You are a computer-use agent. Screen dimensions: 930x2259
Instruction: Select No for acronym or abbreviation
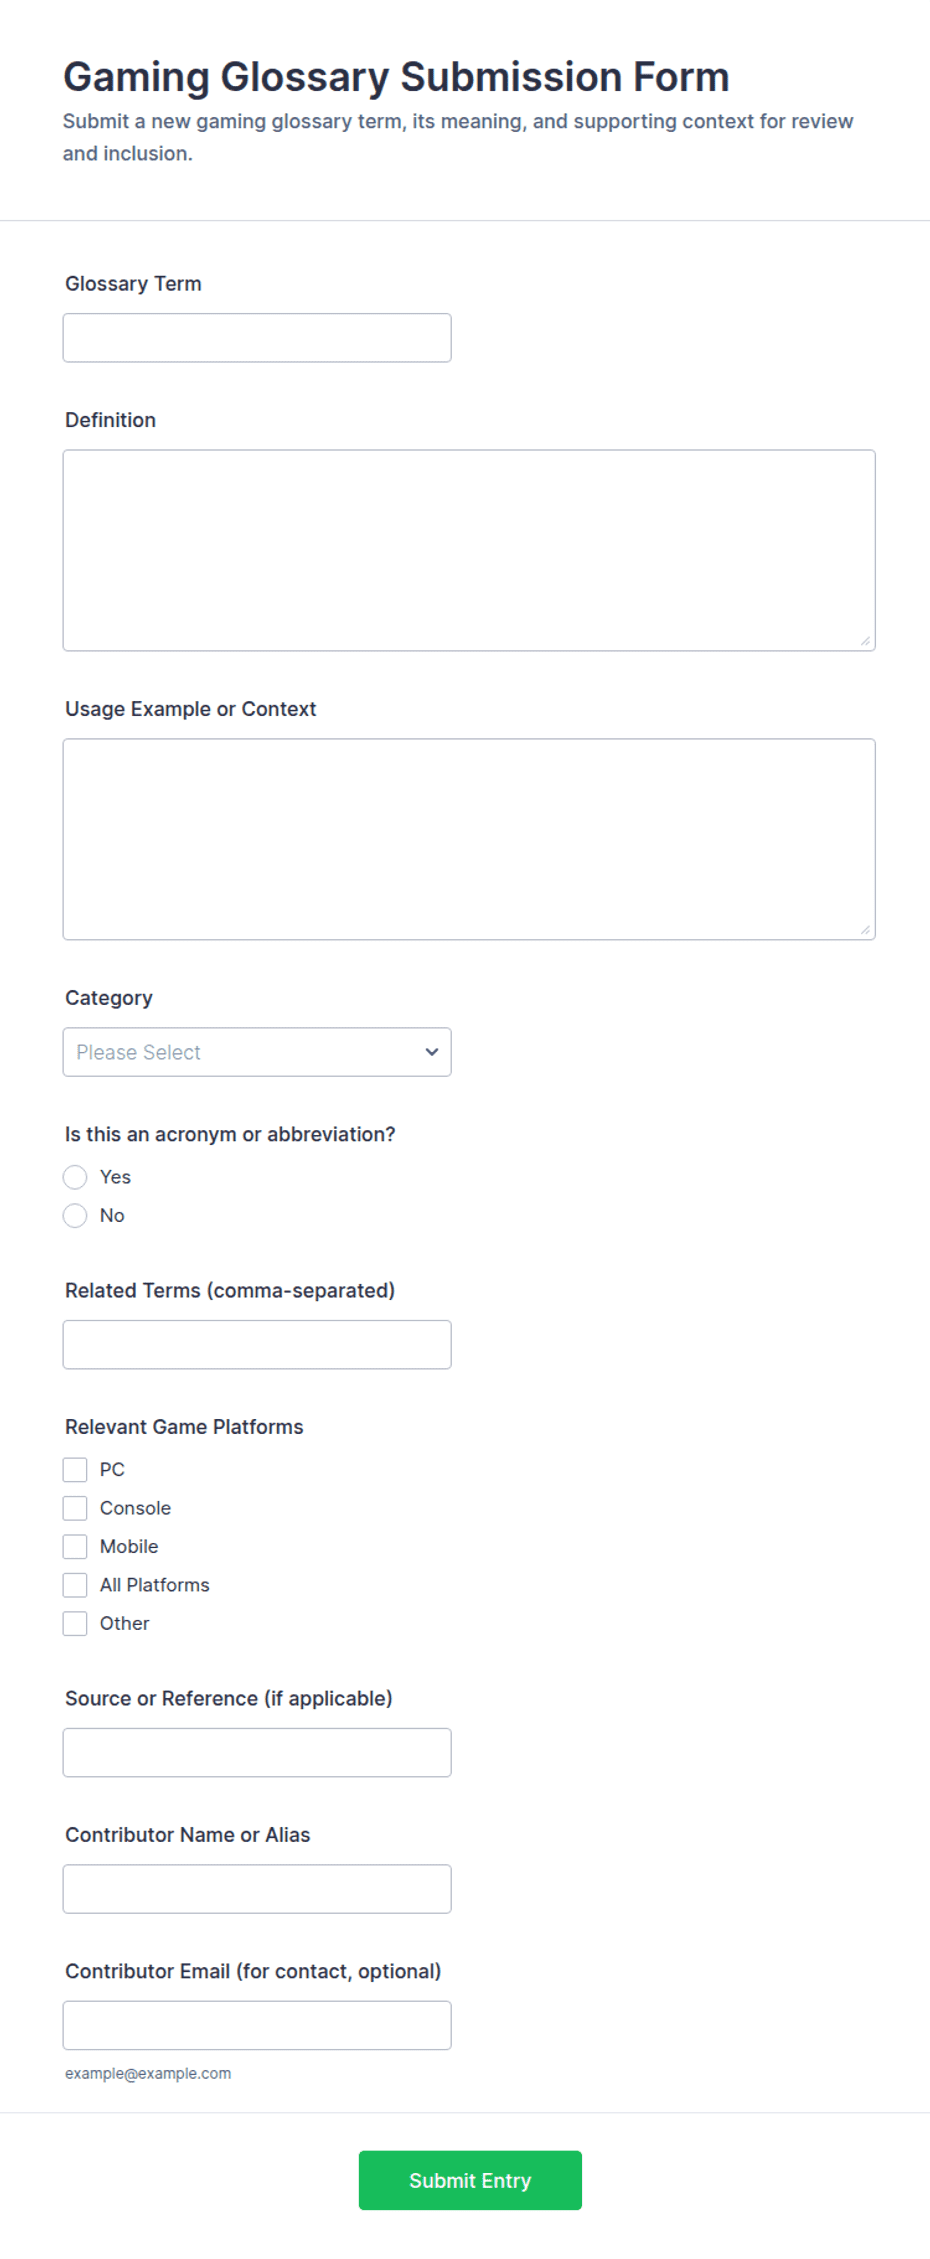[x=75, y=1216]
